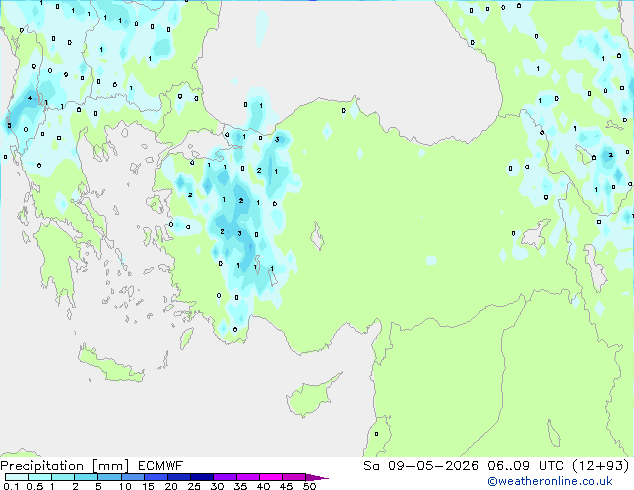Open the weatheronline.co.uk copyright link
This screenshot has height=490, width=634.
tap(550, 481)
